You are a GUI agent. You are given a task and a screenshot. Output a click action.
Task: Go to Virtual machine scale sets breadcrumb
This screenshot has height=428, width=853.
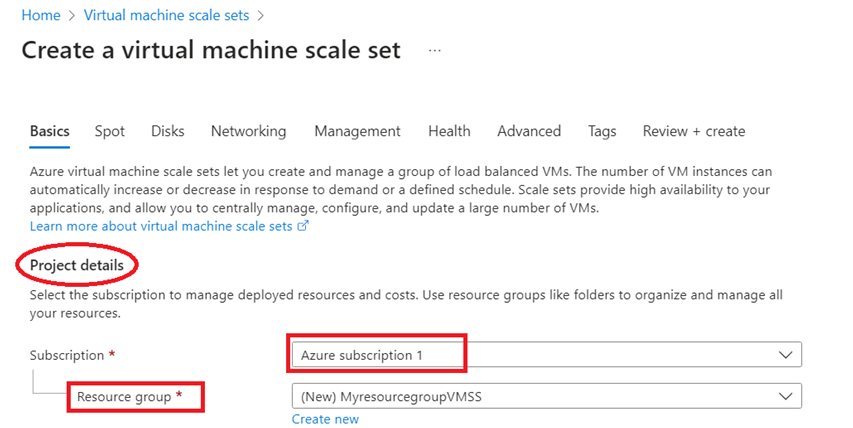pyautogui.click(x=166, y=16)
